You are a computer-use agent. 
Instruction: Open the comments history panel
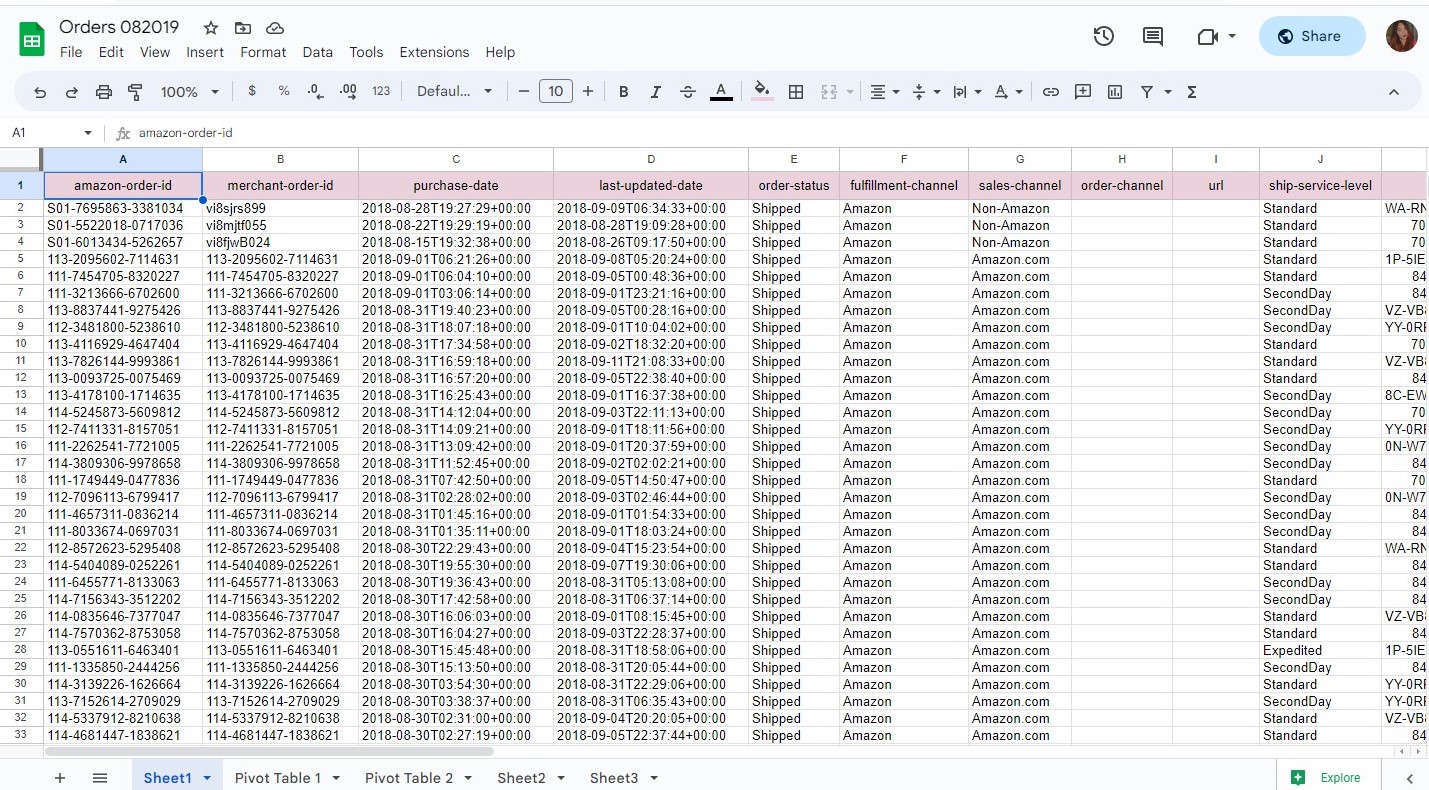1153,37
